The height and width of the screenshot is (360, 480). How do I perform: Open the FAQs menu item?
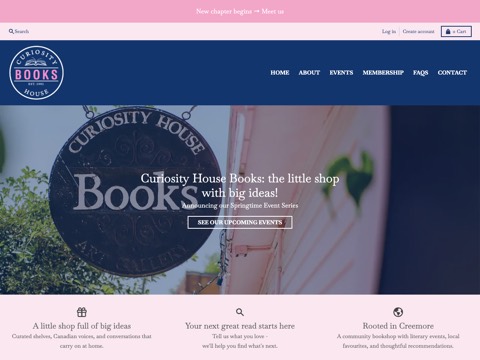(420, 73)
